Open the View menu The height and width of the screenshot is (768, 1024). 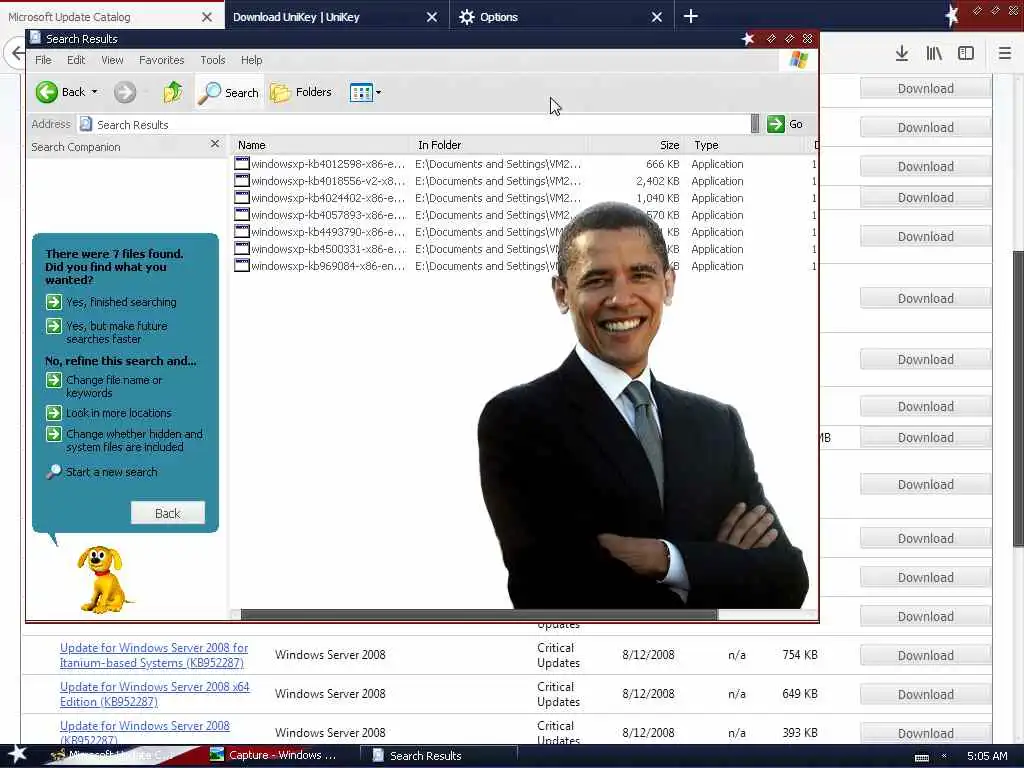[x=112, y=60]
